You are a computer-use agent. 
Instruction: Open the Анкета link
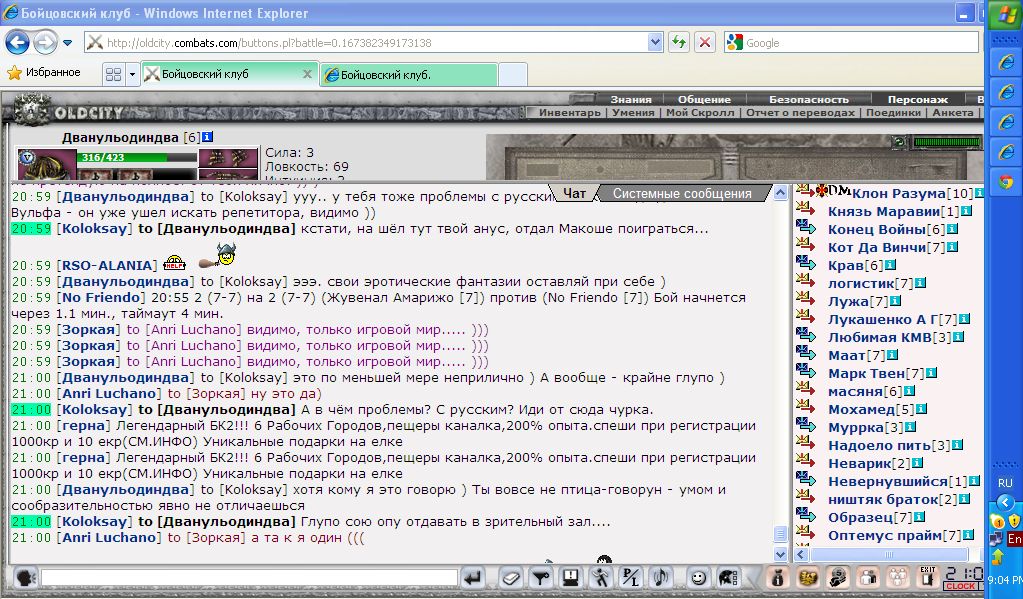pos(953,112)
